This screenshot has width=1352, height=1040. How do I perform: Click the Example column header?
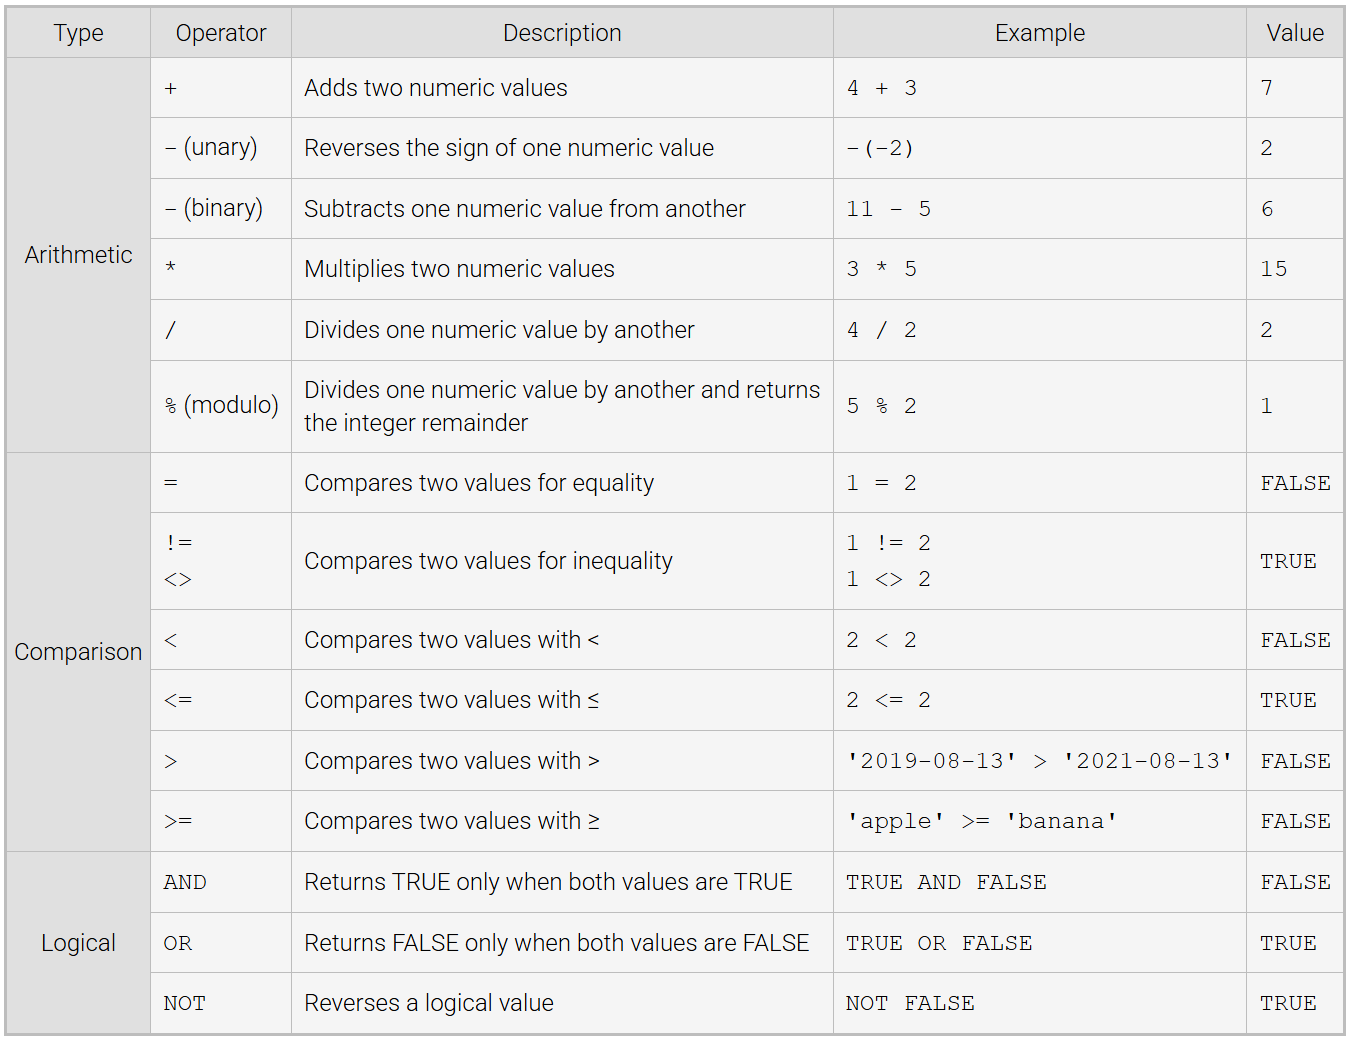(x=1039, y=33)
